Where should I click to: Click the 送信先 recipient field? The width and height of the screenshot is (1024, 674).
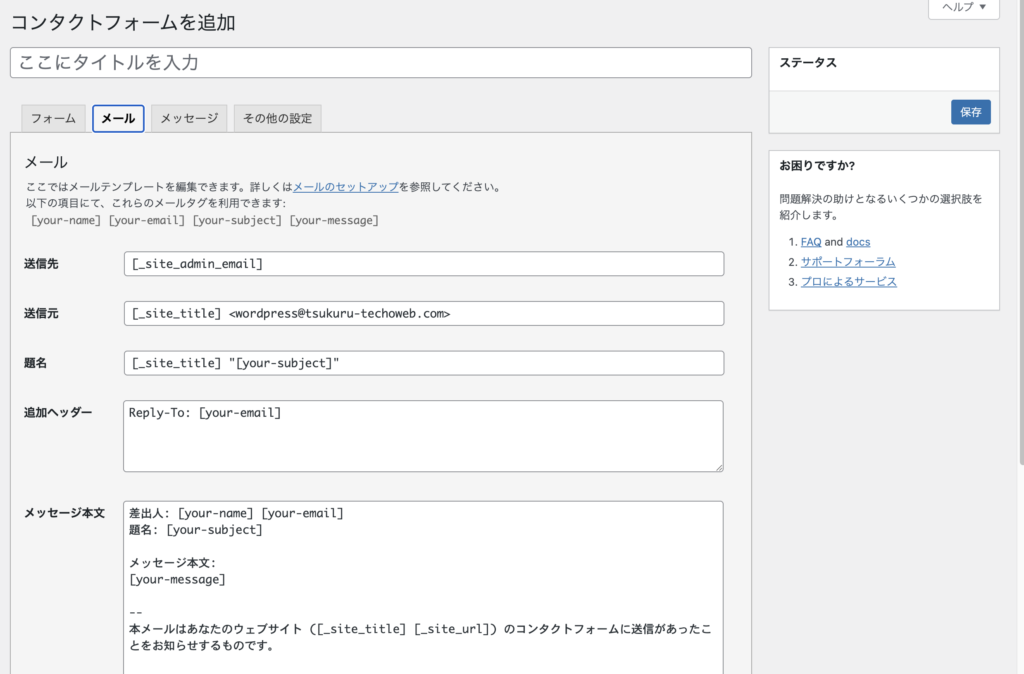pos(423,264)
